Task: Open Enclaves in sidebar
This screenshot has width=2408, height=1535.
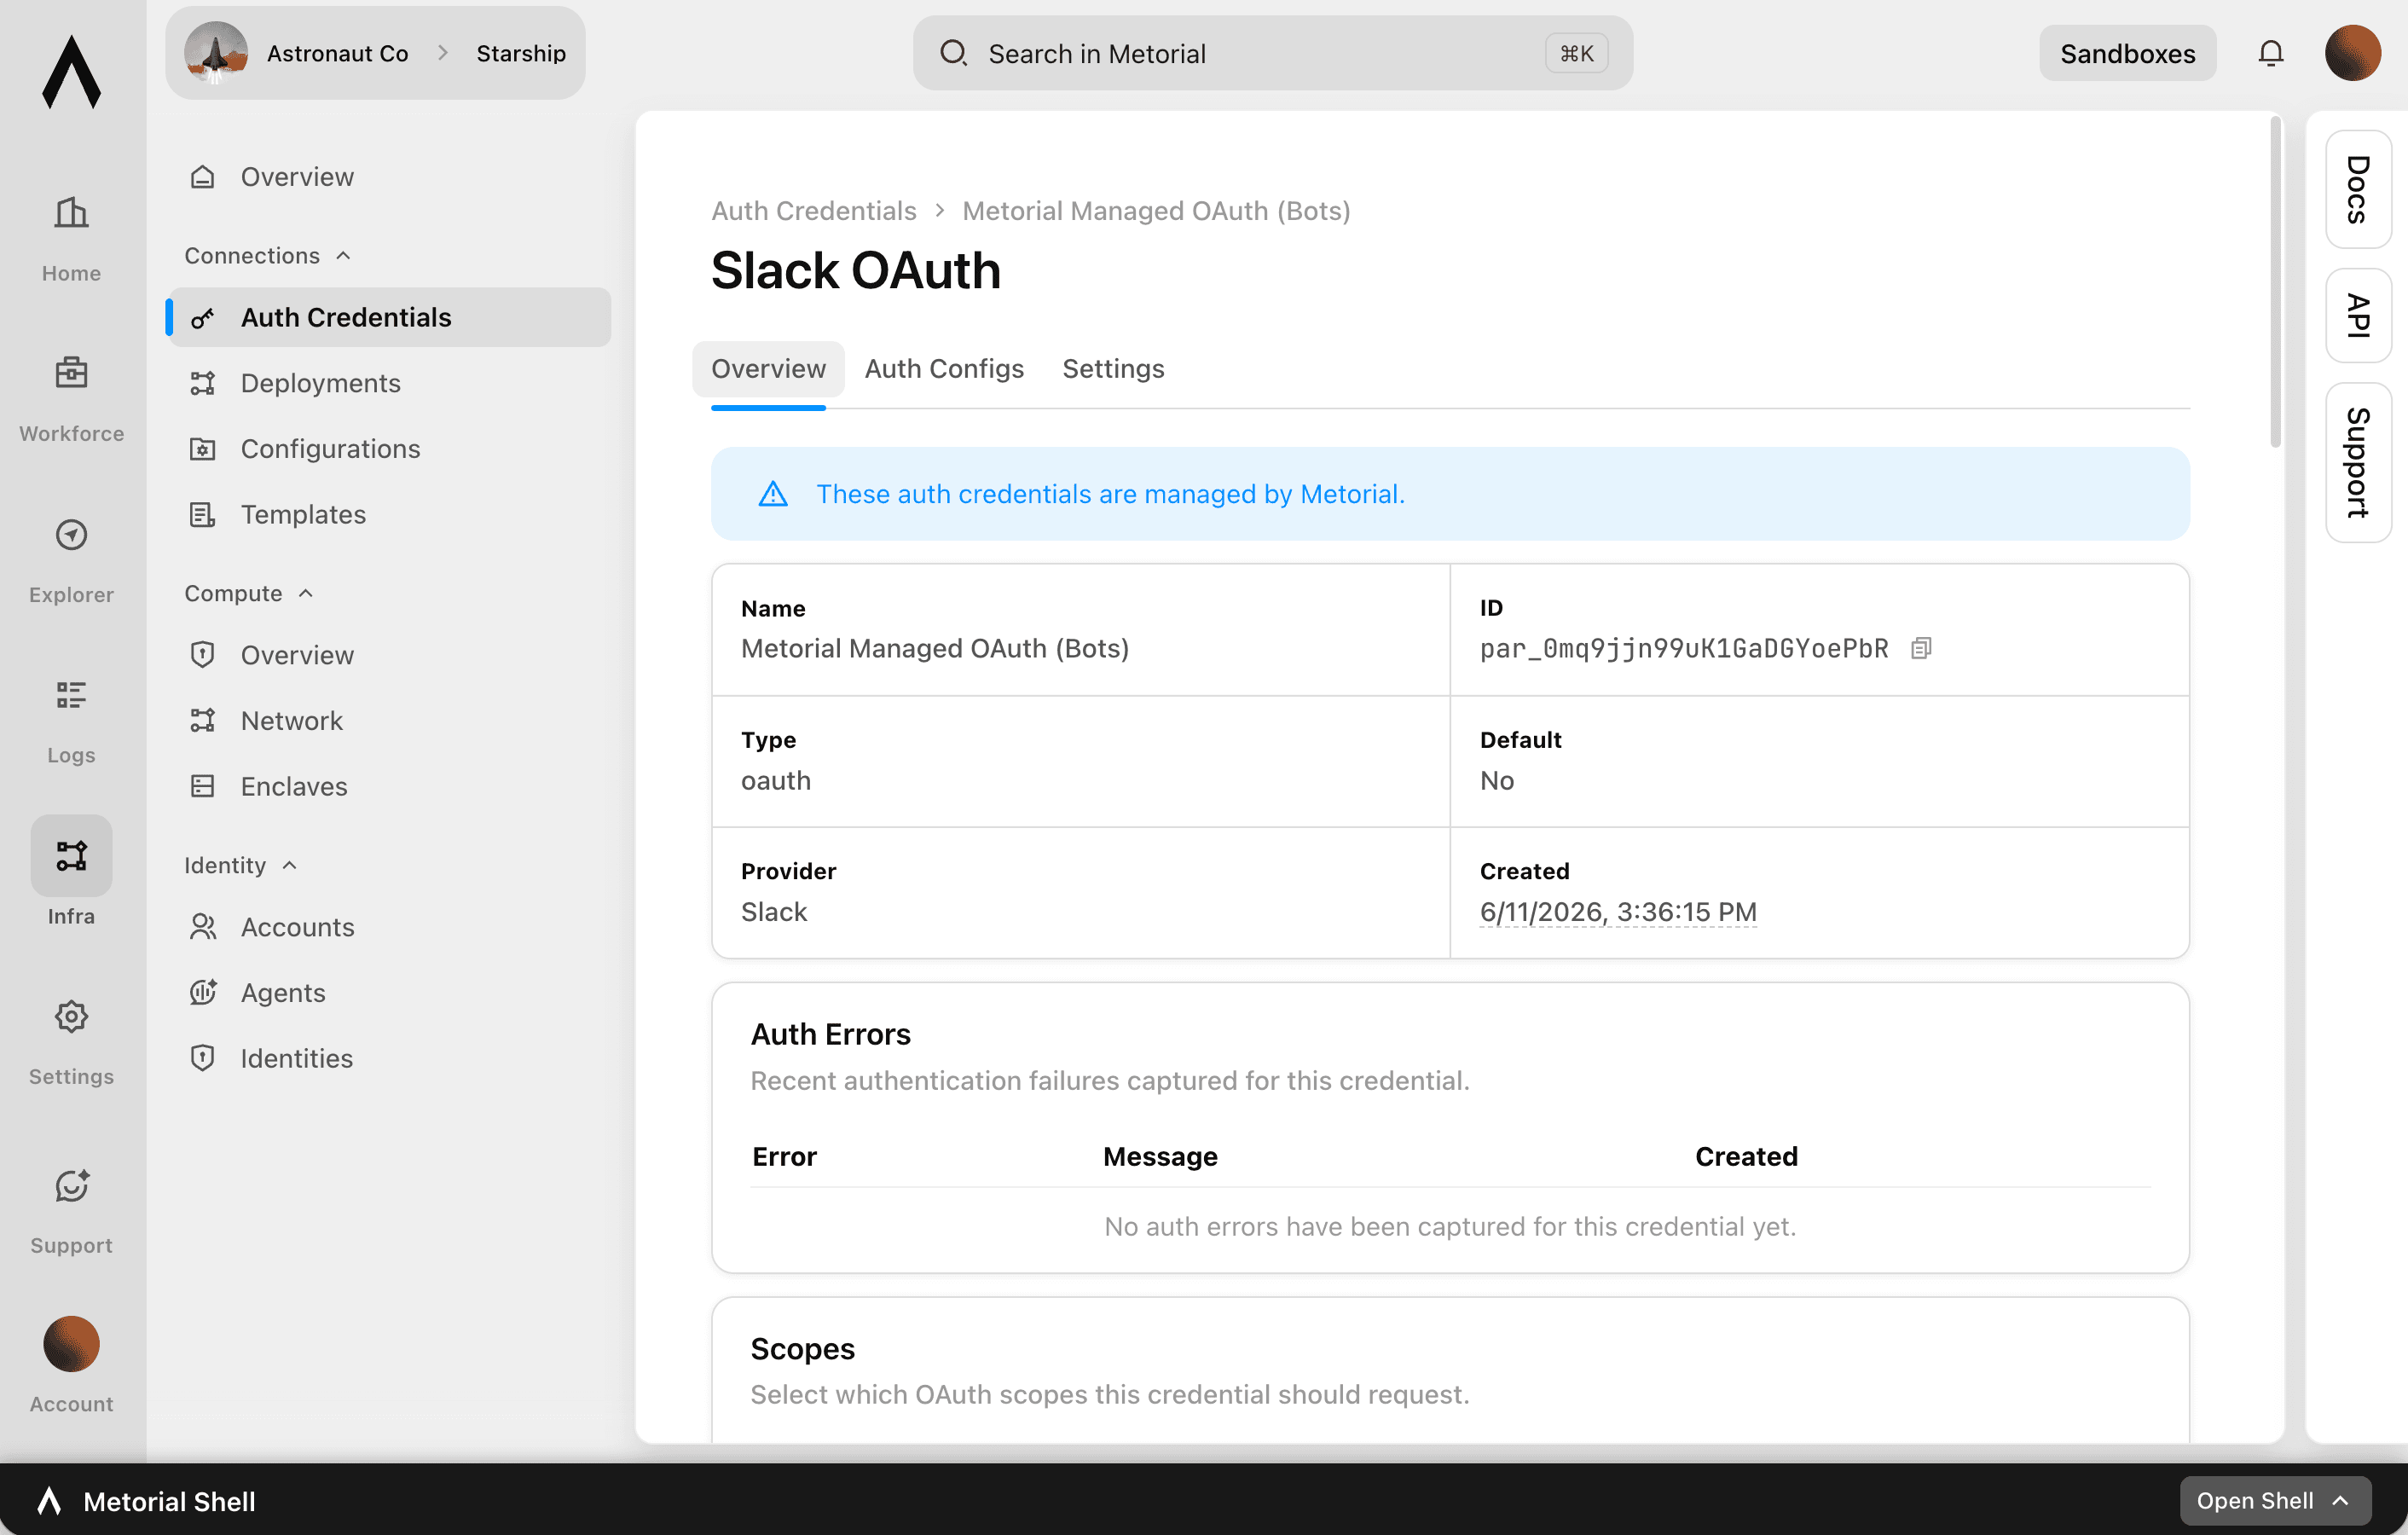Action: [x=388, y=786]
